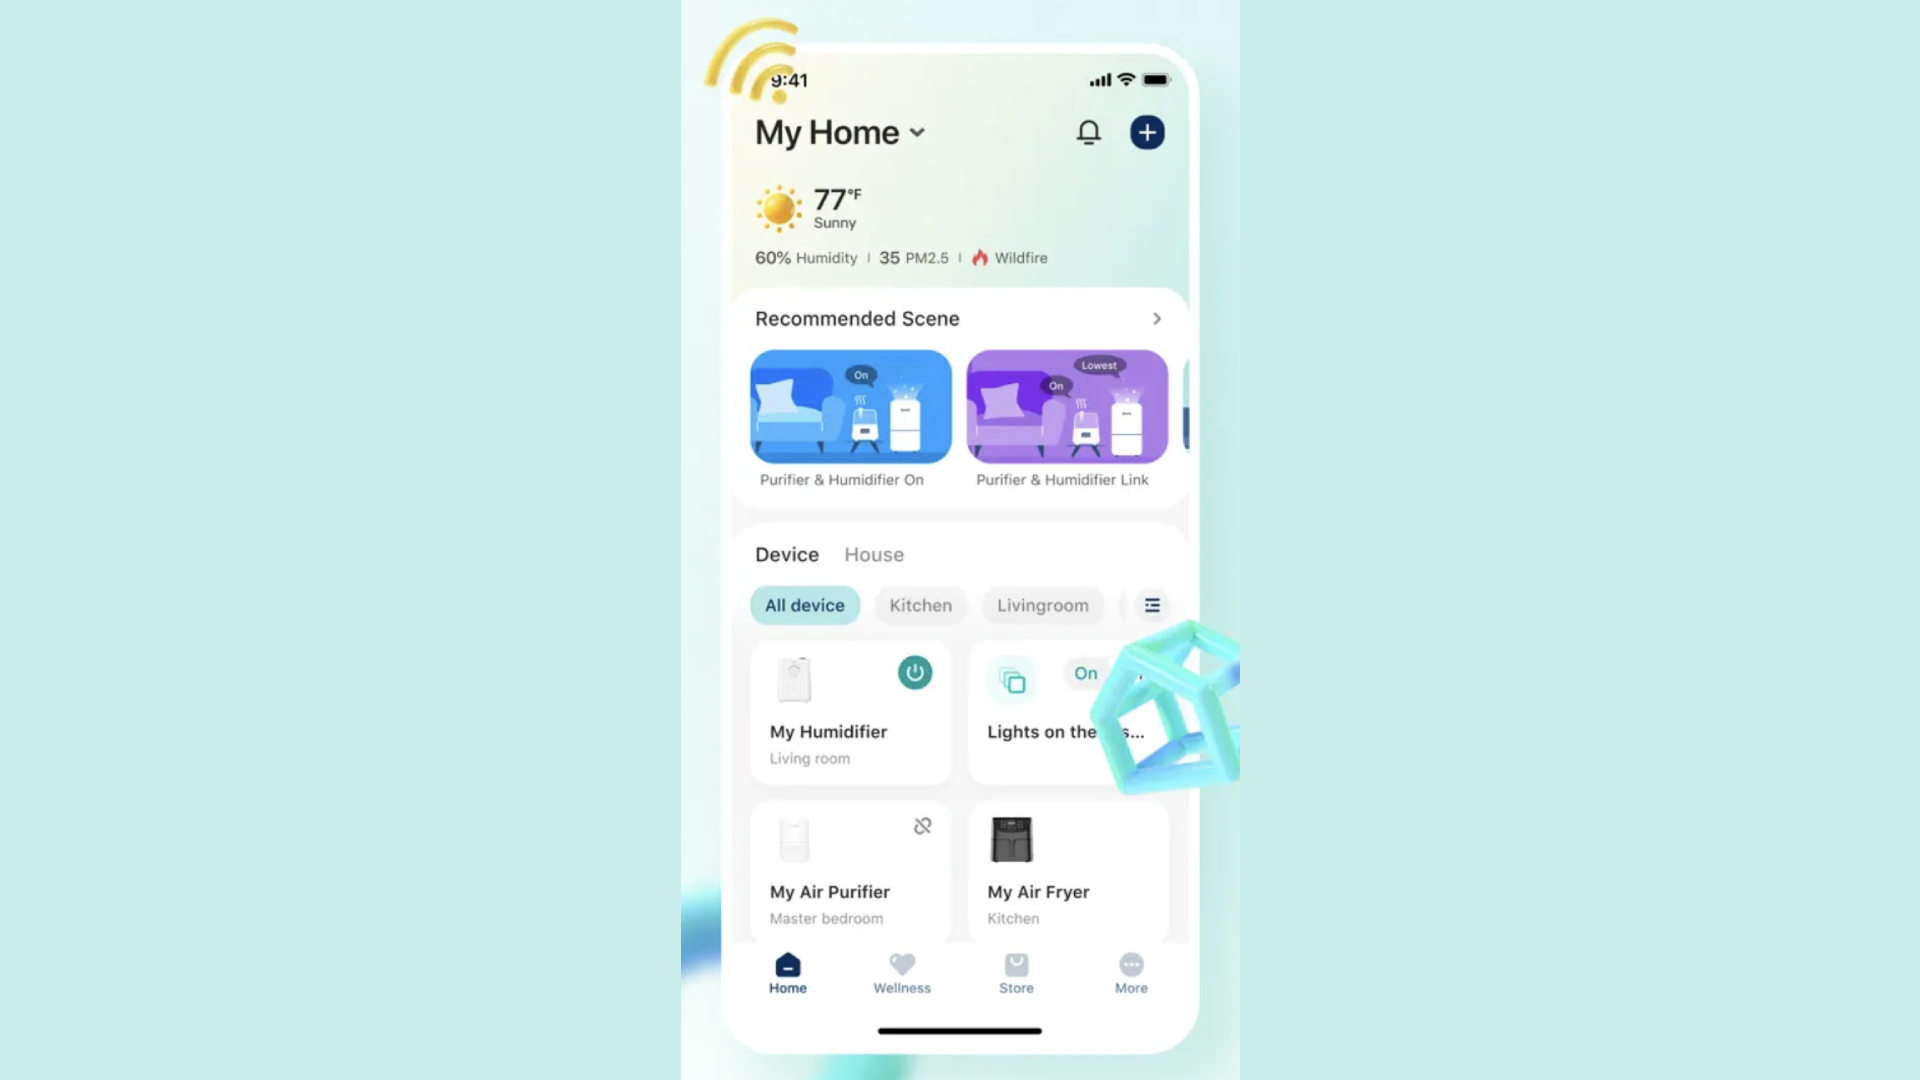Tap the power icon on My Humidifier
This screenshot has width=1920, height=1080.
[x=915, y=673]
